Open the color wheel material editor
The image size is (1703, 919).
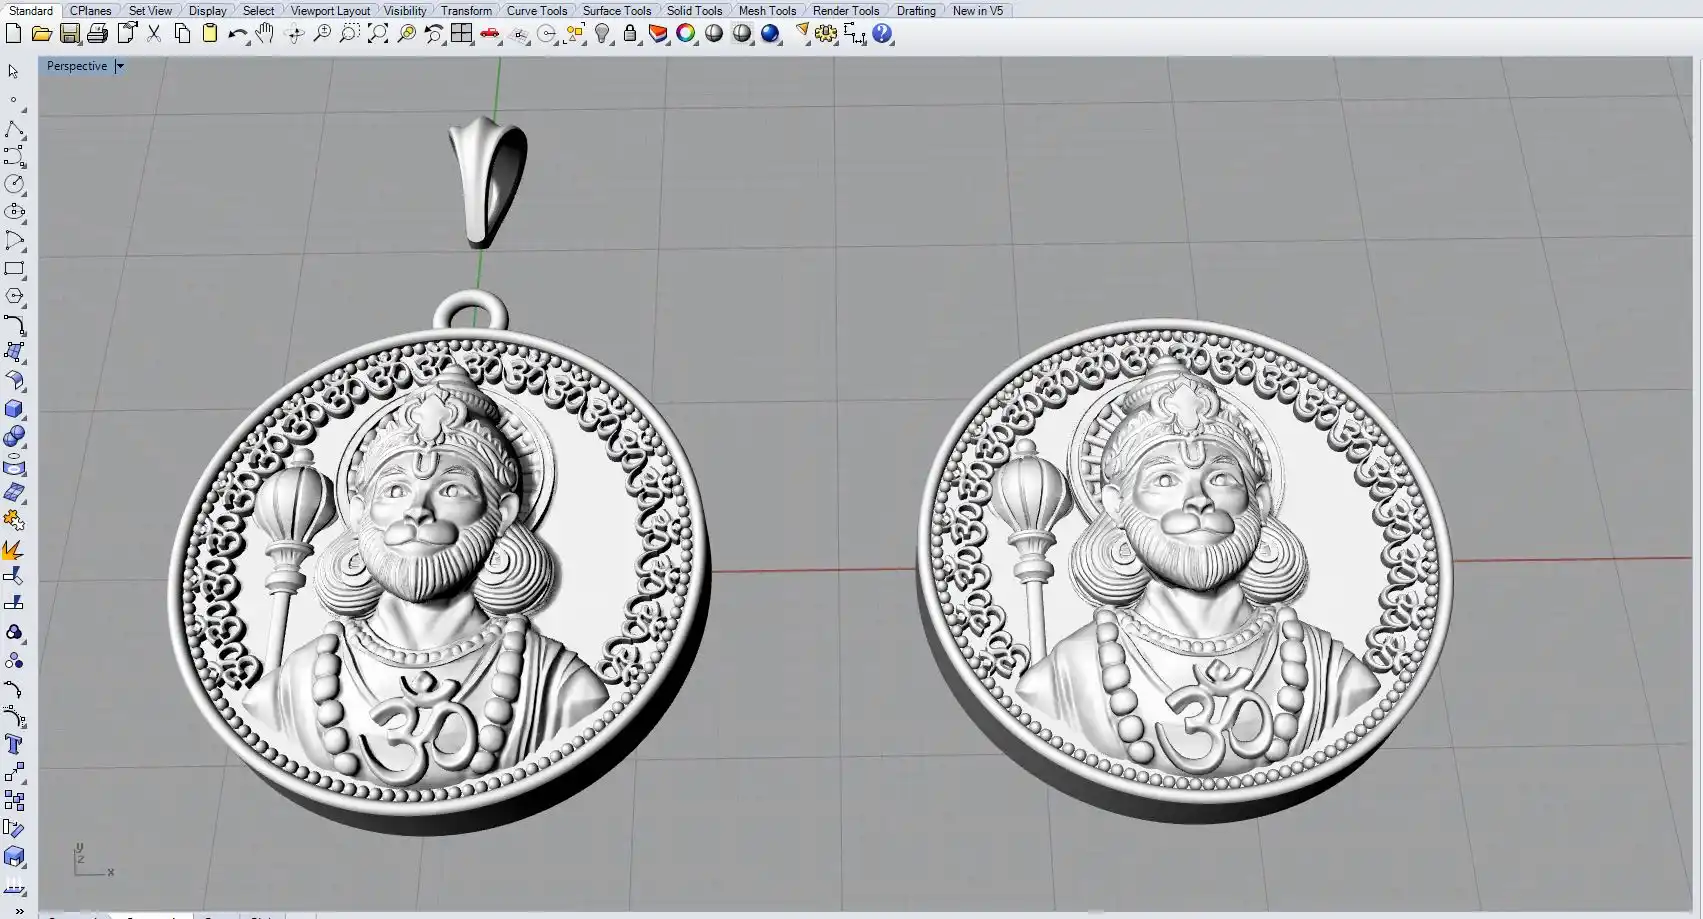pyautogui.click(x=685, y=34)
